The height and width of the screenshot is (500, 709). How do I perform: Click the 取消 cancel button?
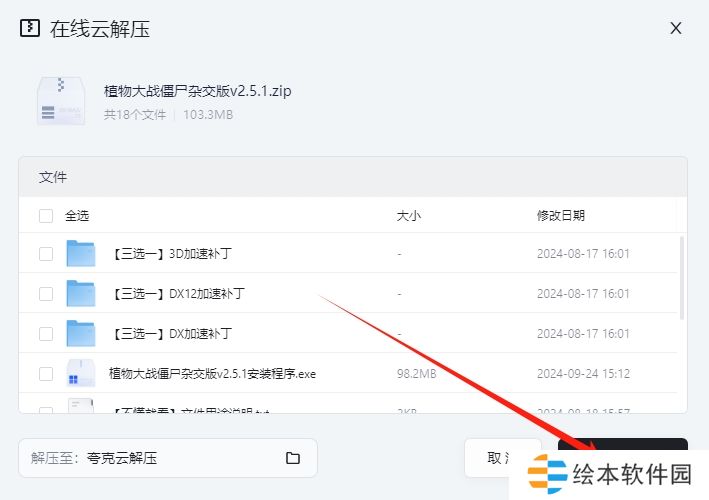(x=502, y=458)
